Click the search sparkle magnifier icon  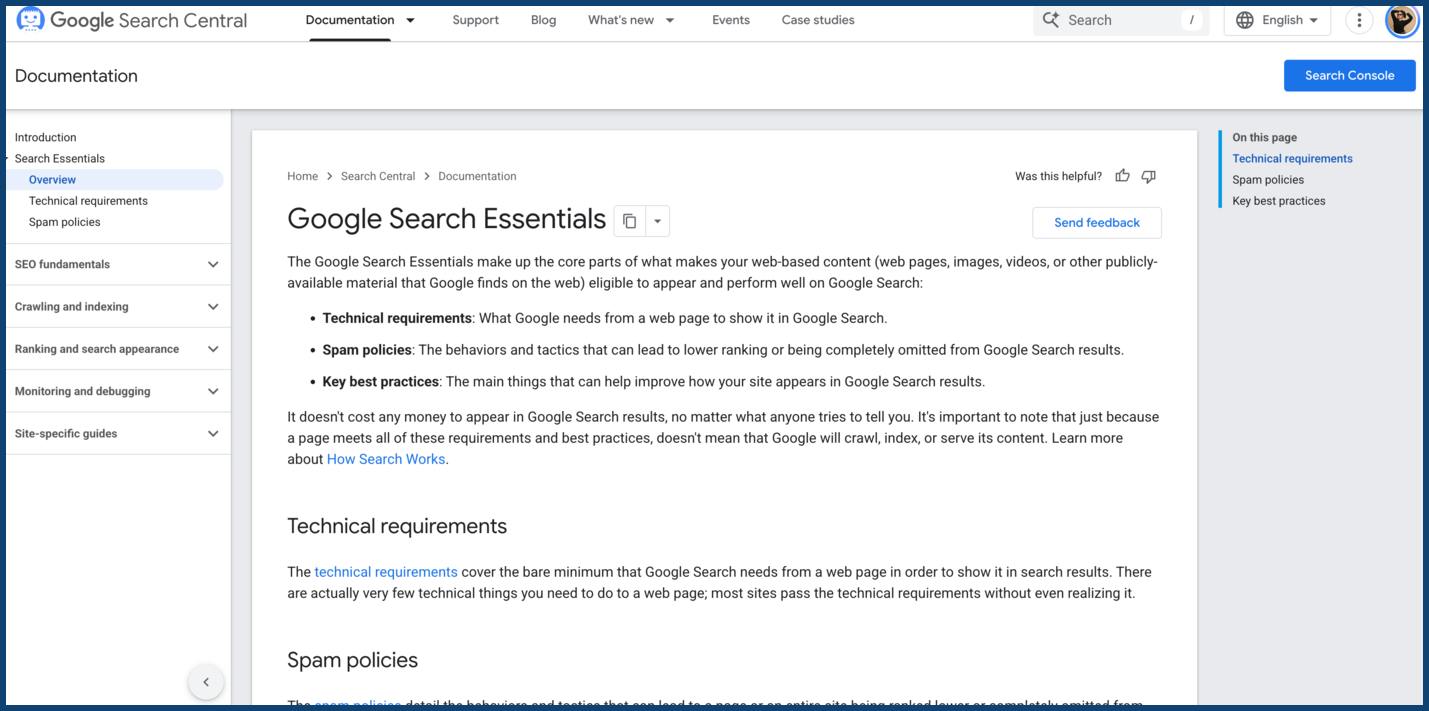tap(1050, 20)
